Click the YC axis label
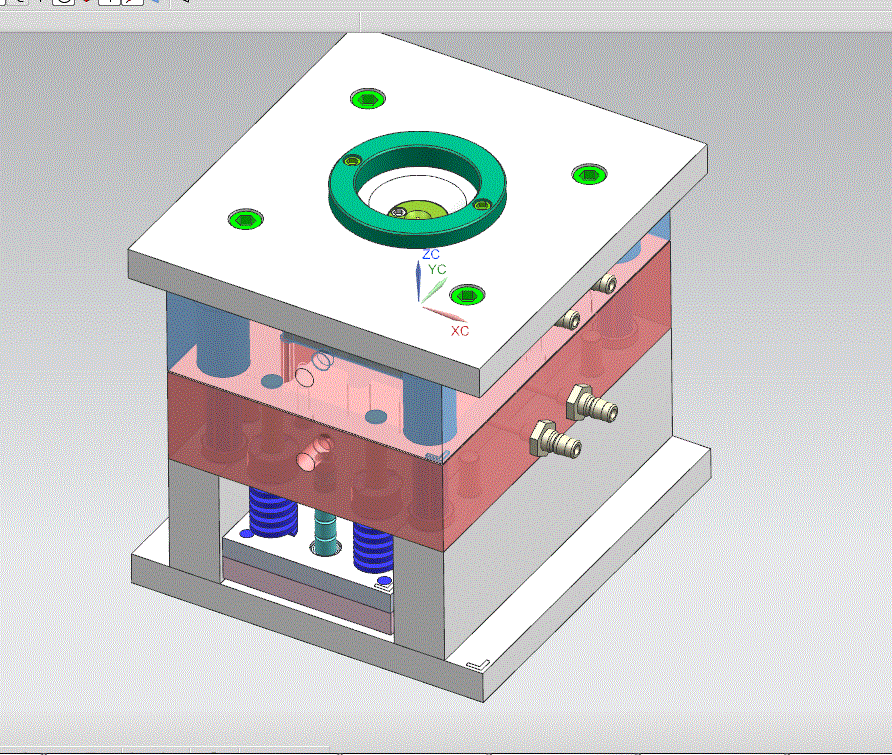This screenshot has height=755, width=892. 437,269
